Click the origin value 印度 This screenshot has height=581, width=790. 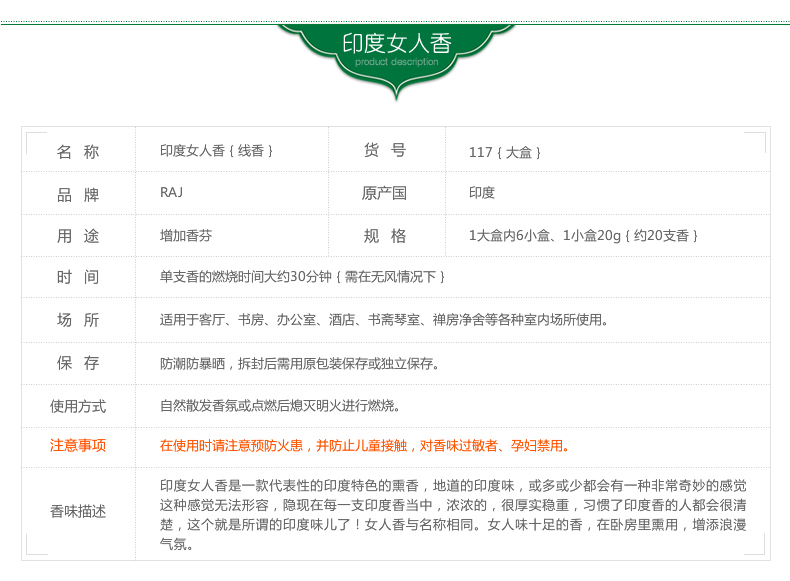pos(482,192)
